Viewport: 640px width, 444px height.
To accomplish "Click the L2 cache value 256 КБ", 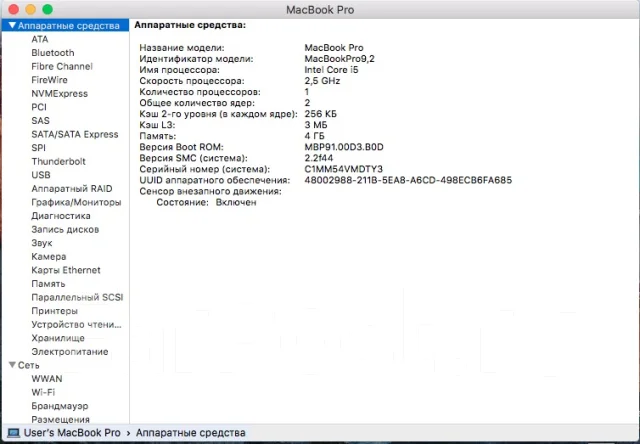I will pyautogui.click(x=320, y=114).
